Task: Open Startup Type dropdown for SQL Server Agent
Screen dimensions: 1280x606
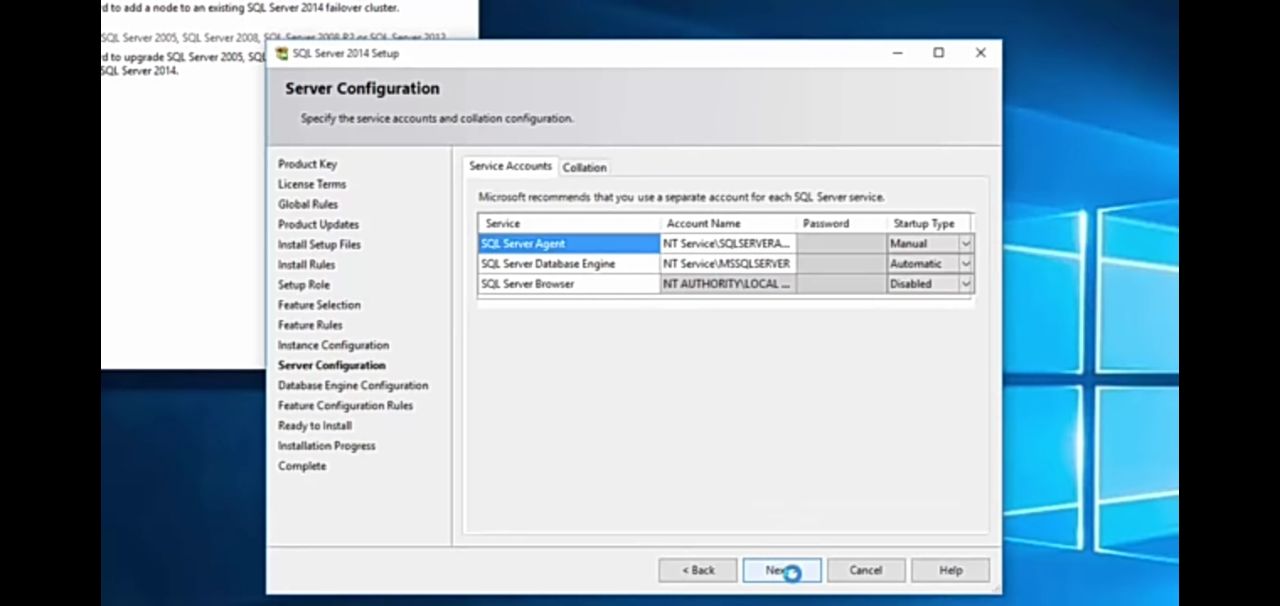Action: 966,243
